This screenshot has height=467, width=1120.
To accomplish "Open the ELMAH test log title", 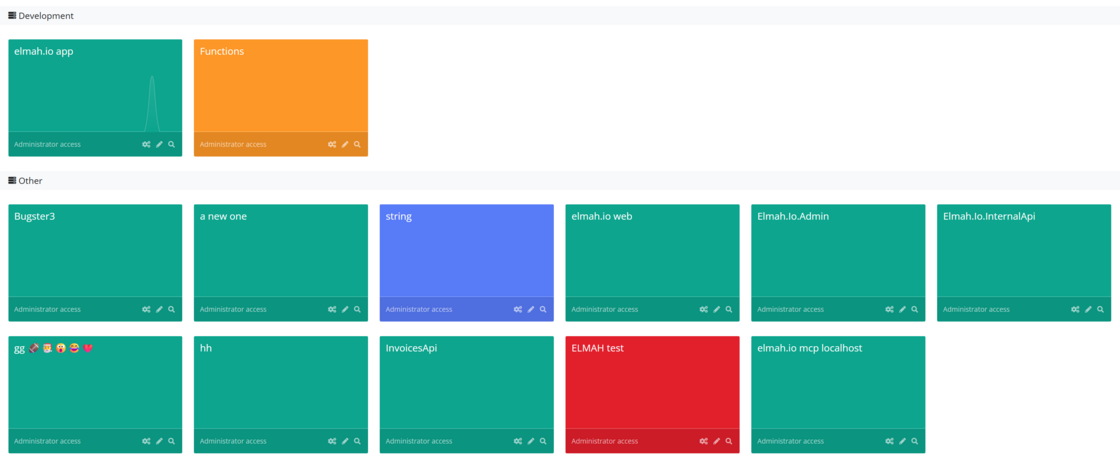I will tap(598, 348).
